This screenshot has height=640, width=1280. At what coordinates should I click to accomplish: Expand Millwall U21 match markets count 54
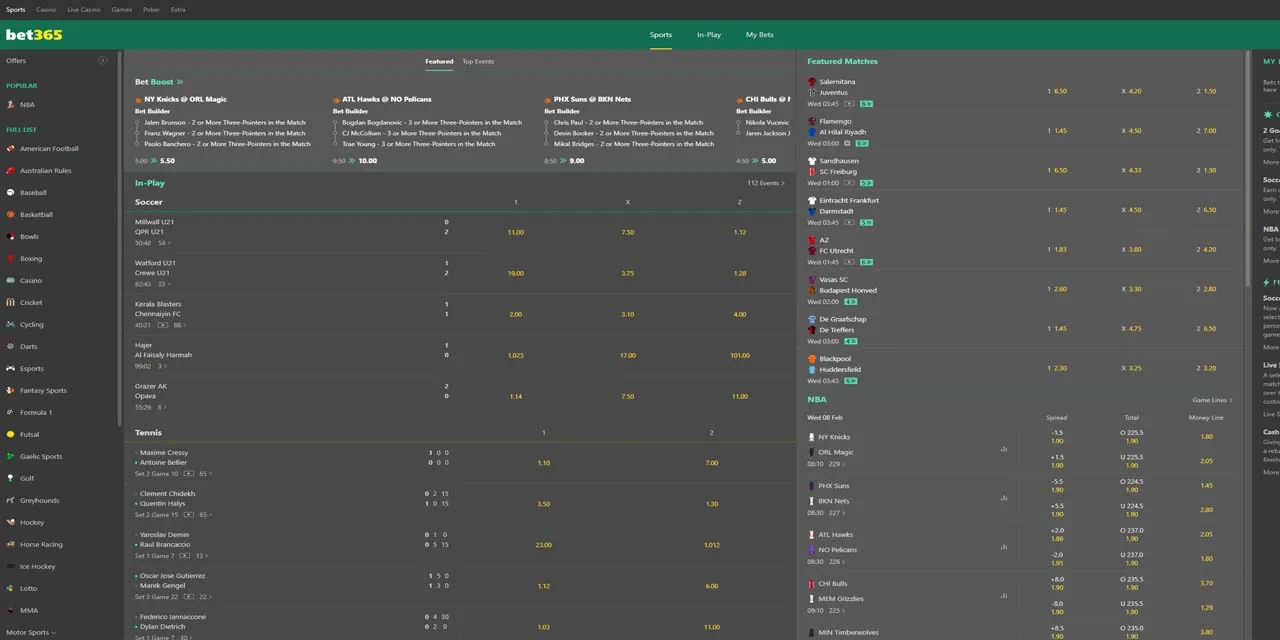(164, 243)
